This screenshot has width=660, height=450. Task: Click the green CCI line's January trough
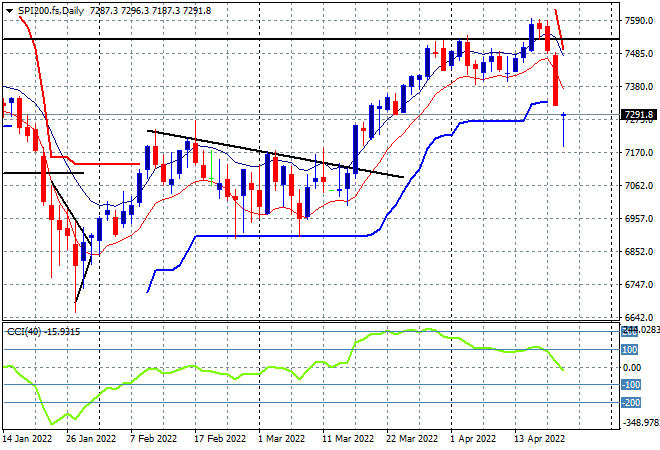pos(52,423)
